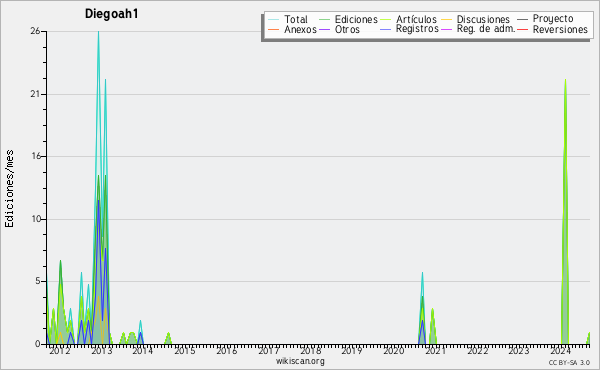
Task: Click the Otros purple line swatch
Action: click(x=324, y=30)
